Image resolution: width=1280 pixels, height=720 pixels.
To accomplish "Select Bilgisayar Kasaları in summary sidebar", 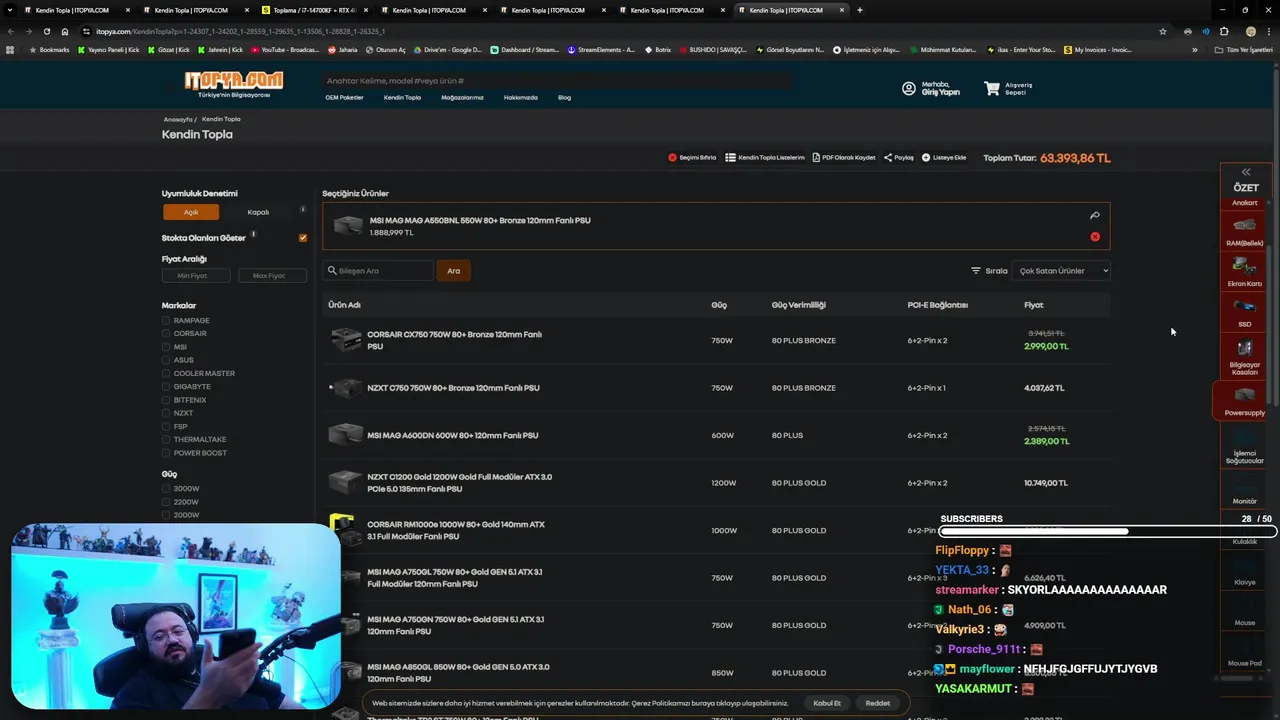I will point(1245,357).
